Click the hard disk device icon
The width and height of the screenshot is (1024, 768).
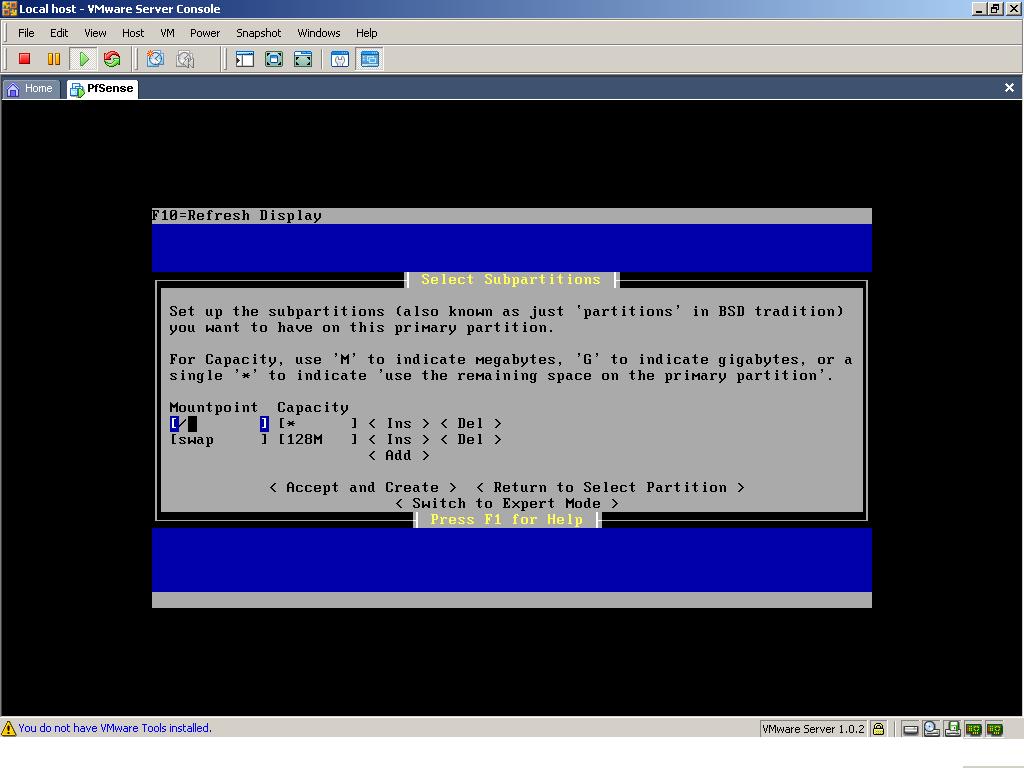point(910,729)
